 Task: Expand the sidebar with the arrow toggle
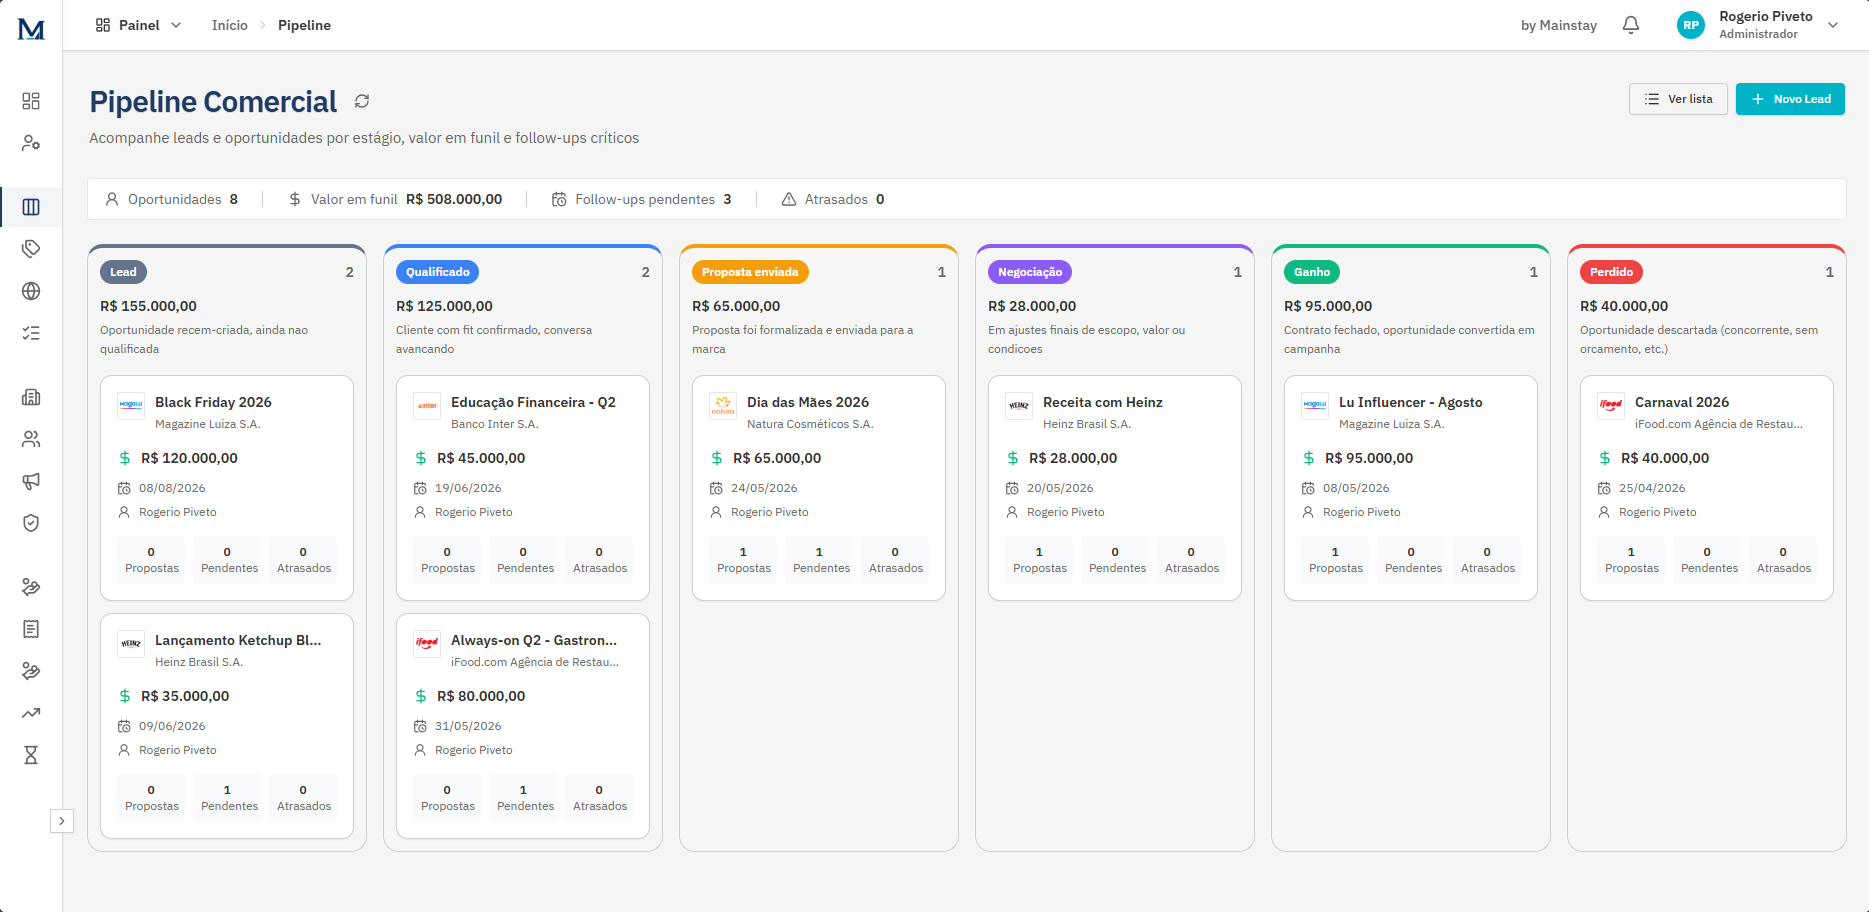point(62,821)
